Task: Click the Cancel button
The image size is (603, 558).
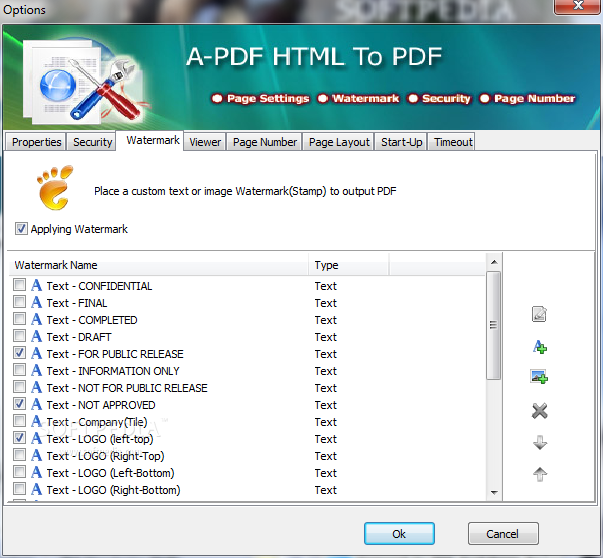Action: [503, 533]
